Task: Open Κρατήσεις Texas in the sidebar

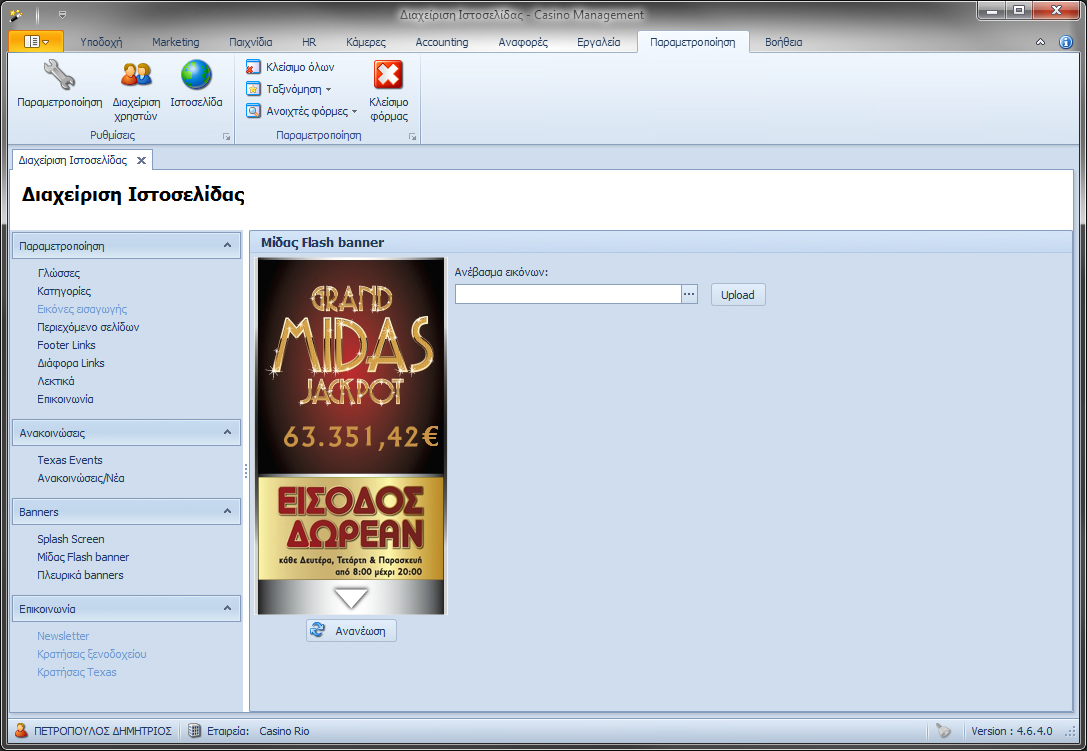Action: click(77, 673)
